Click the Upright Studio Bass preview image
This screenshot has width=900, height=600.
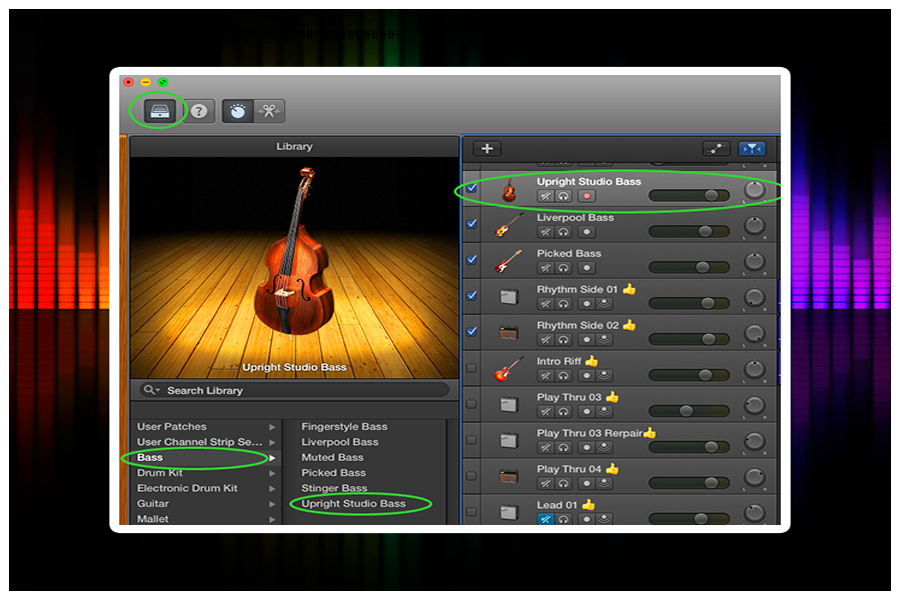coord(294,268)
